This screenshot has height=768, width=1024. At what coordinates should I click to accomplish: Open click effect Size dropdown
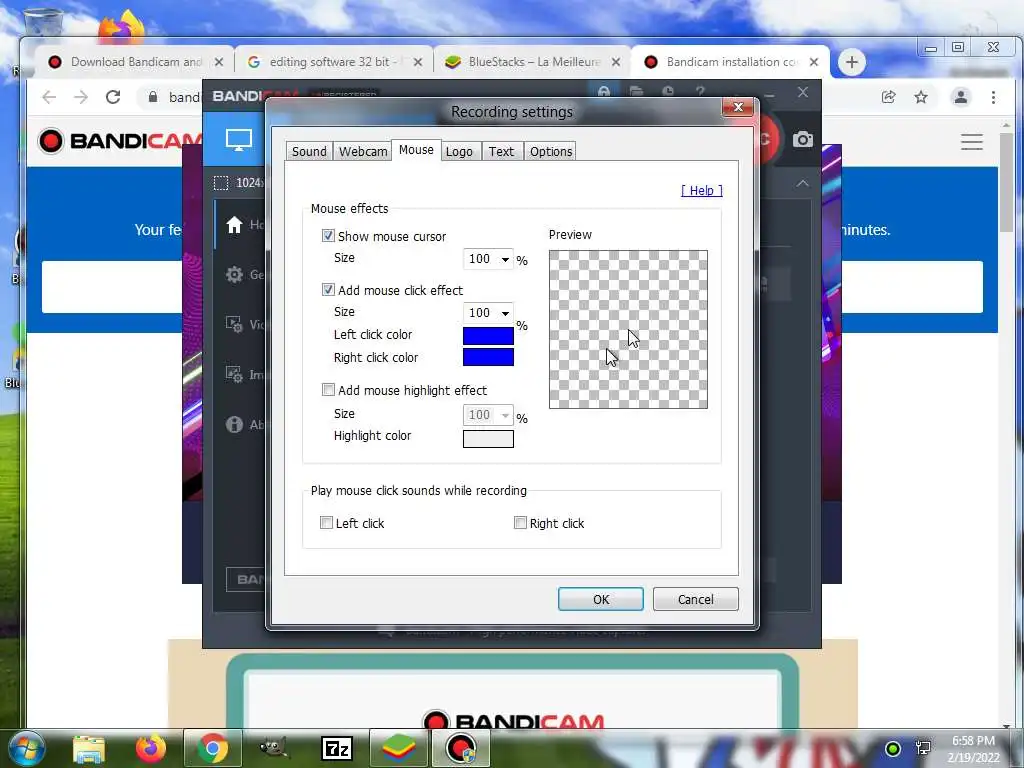pos(488,313)
